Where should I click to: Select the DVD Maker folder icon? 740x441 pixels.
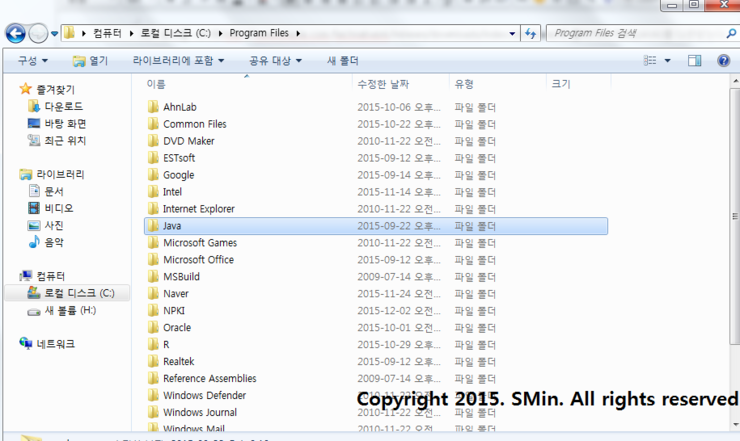(153, 141)
